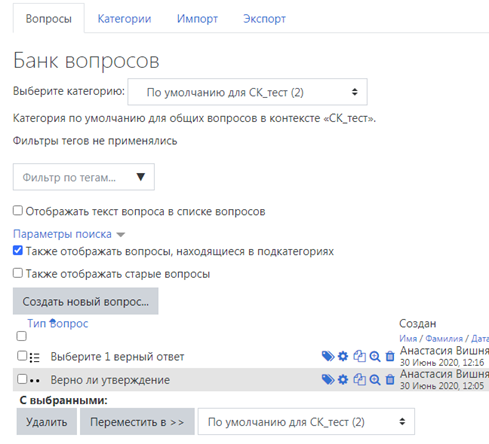The height and width of the screenshot is (444, 489).
Task: Duplicate the question 'Выберите 1 верный ответ'
Action: tap(359, 356)
